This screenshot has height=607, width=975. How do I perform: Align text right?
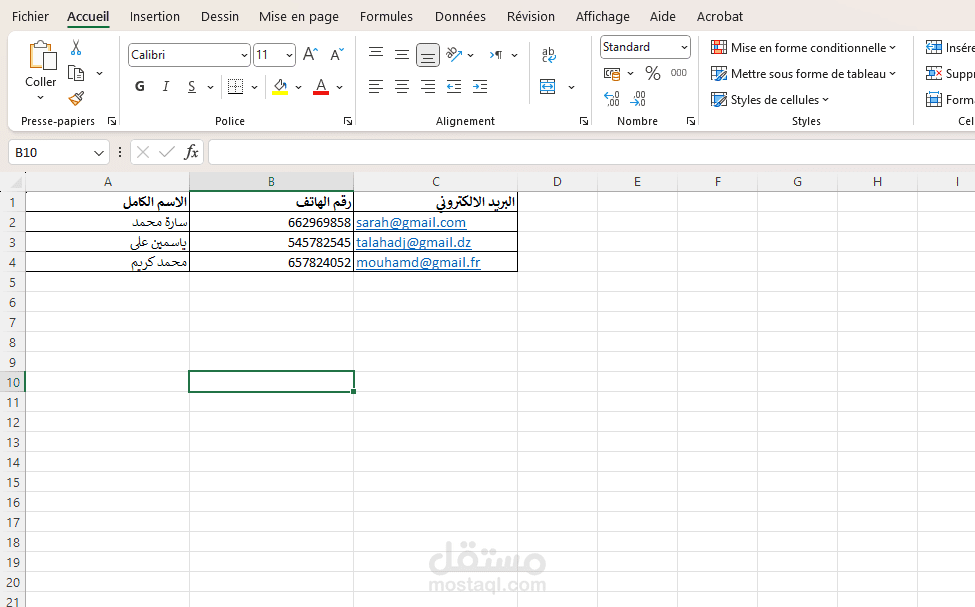pos(428,86)
